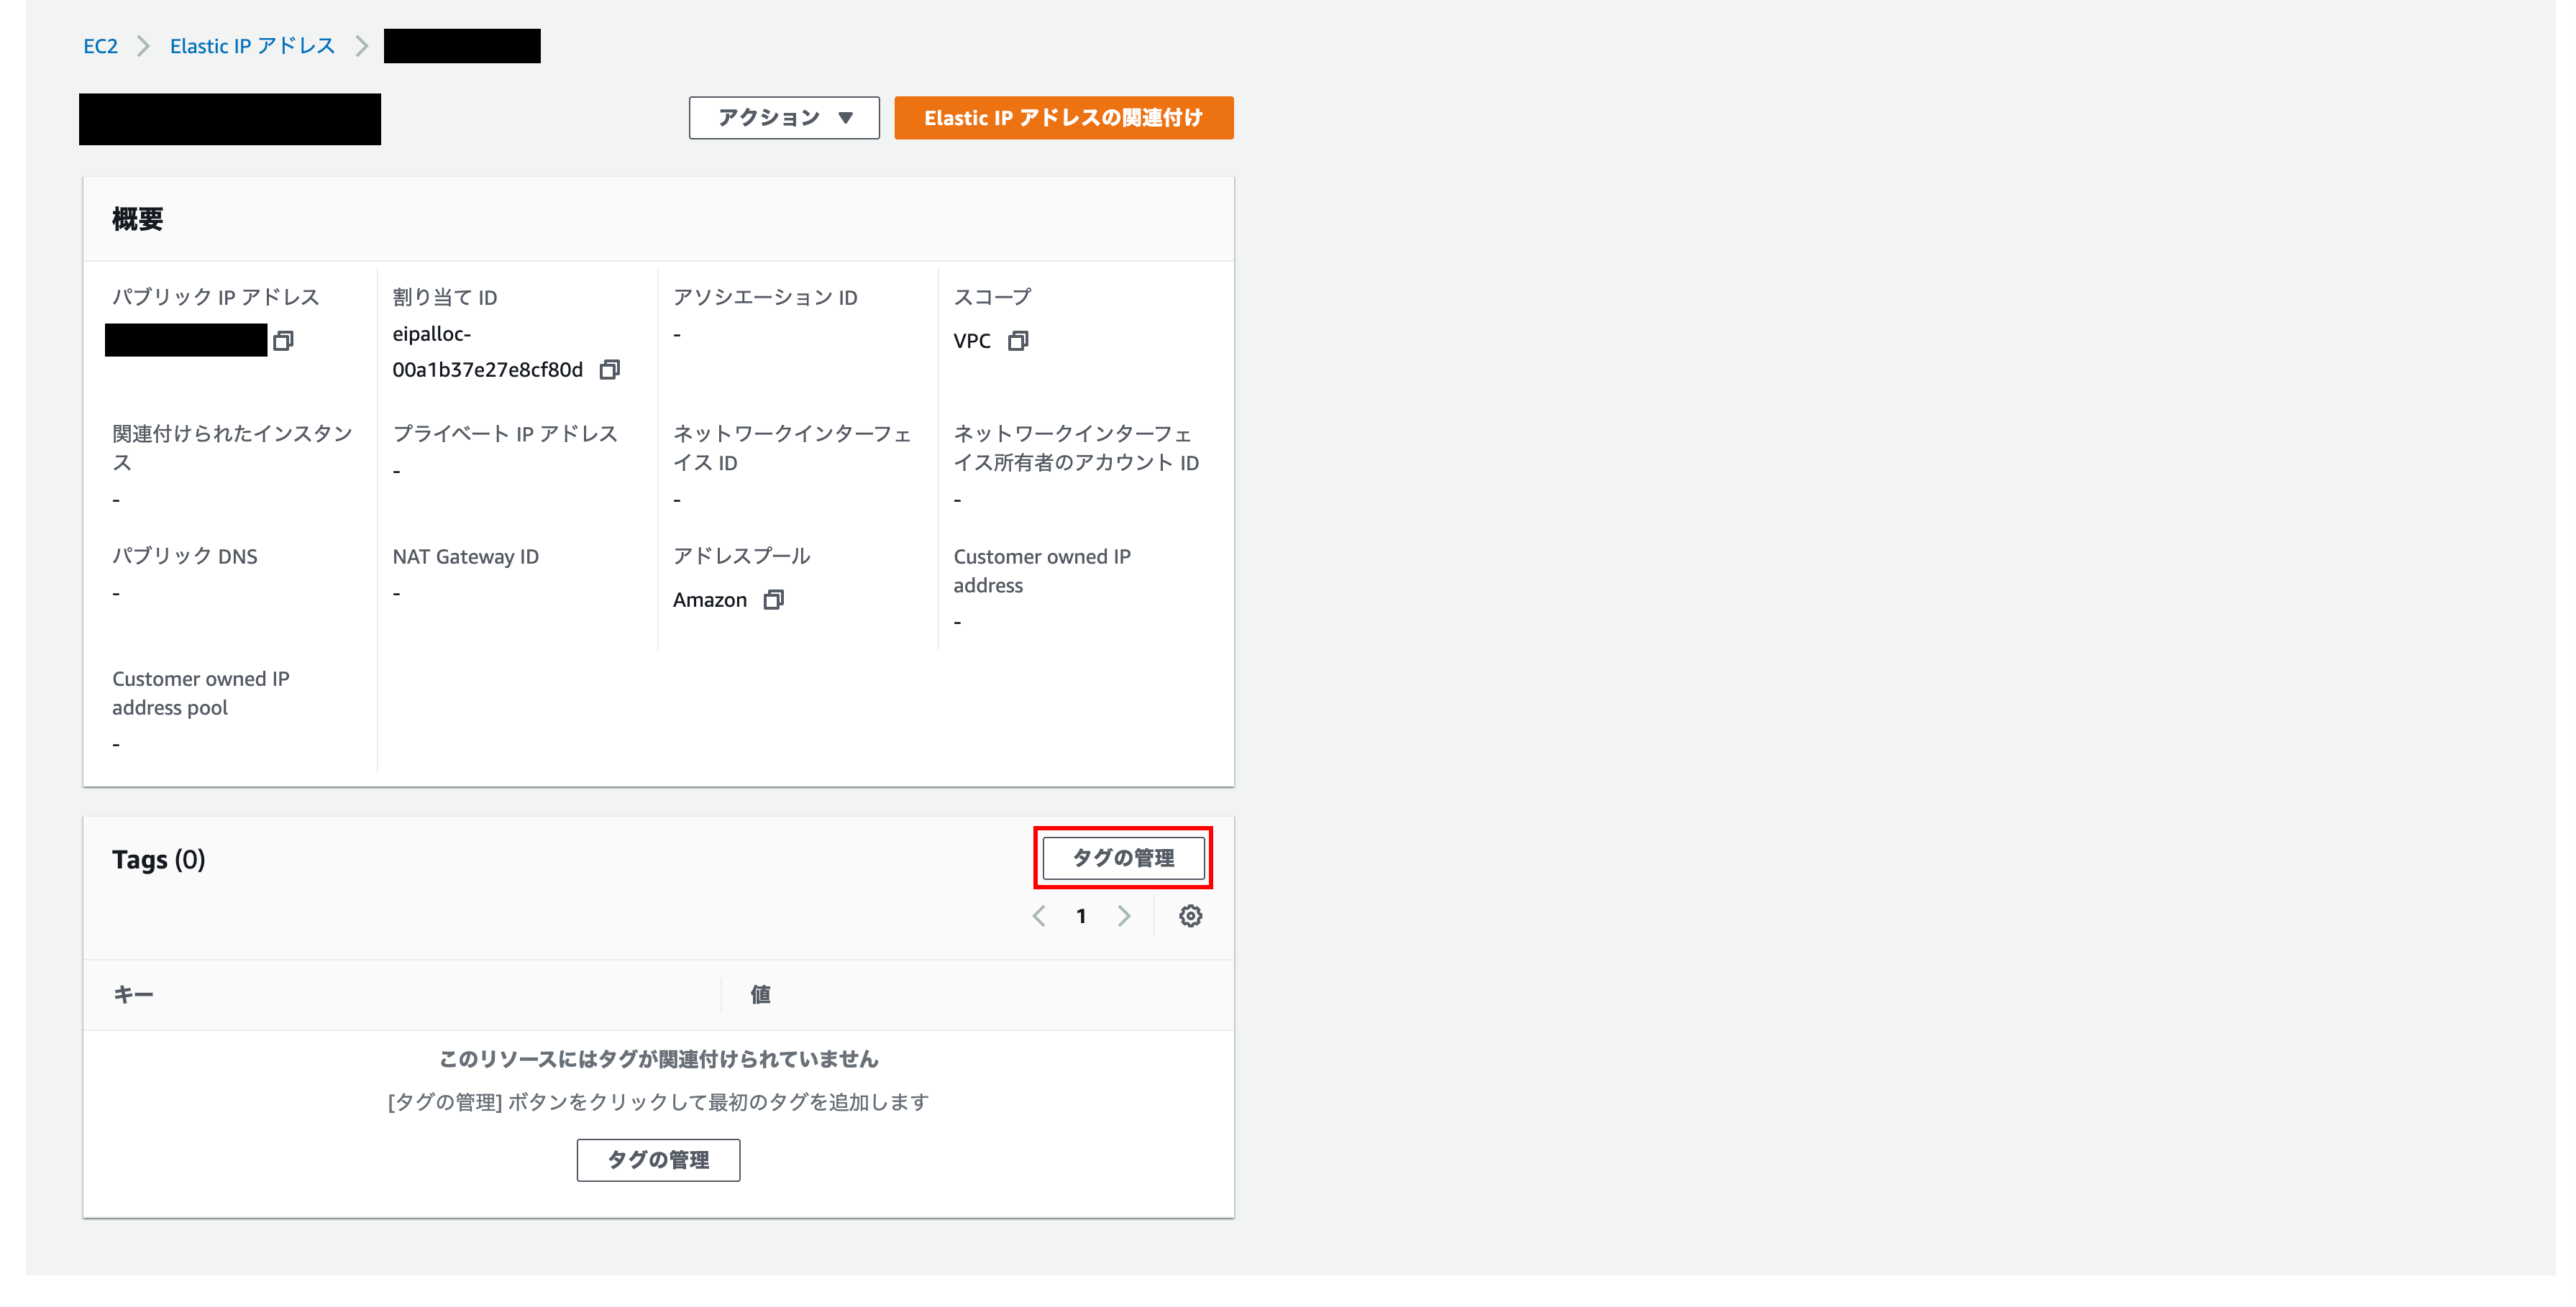Image resolution: width=2576 pixels, height=1307 pixels.
Task: Copy the VPC scope value
Action: point(1018,341)
